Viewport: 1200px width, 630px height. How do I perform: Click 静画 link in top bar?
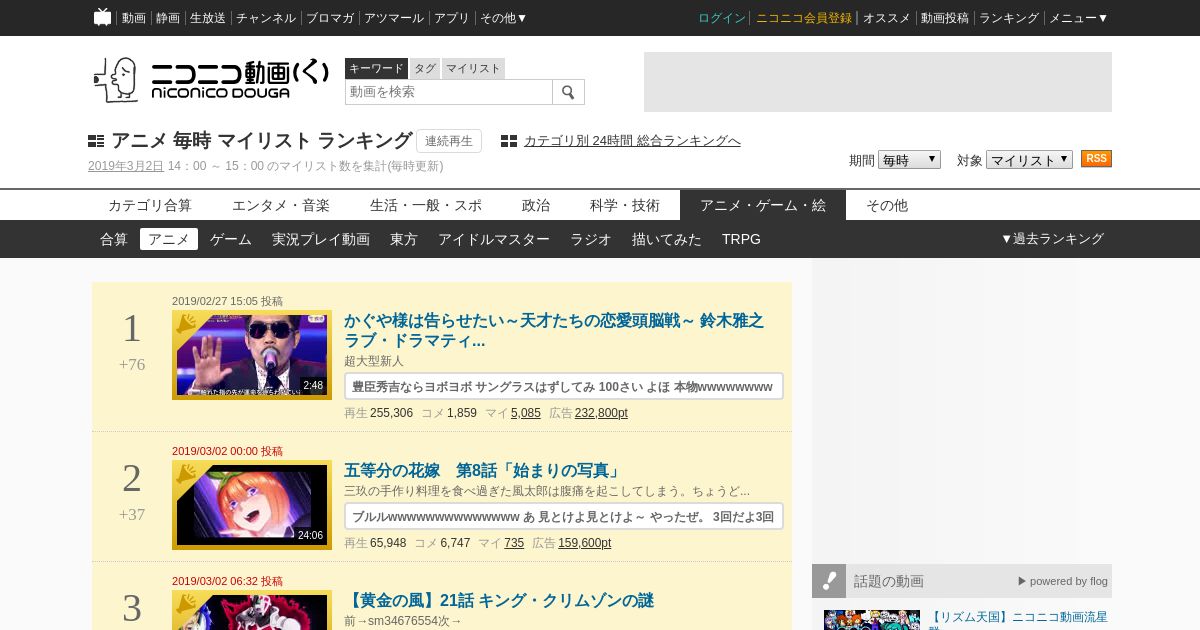pos(168,18)
